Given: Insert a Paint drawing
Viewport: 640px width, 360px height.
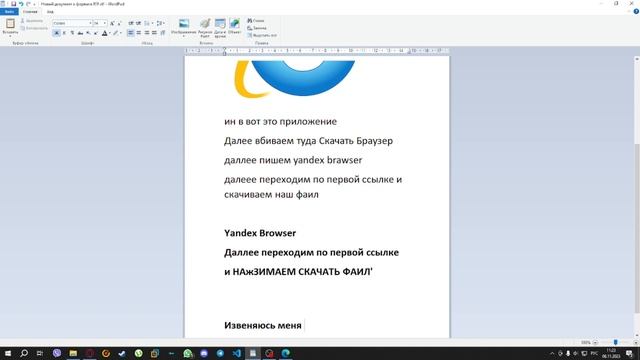Looking at the screenshot, I should pyautogui.click(x=205, y=28).
